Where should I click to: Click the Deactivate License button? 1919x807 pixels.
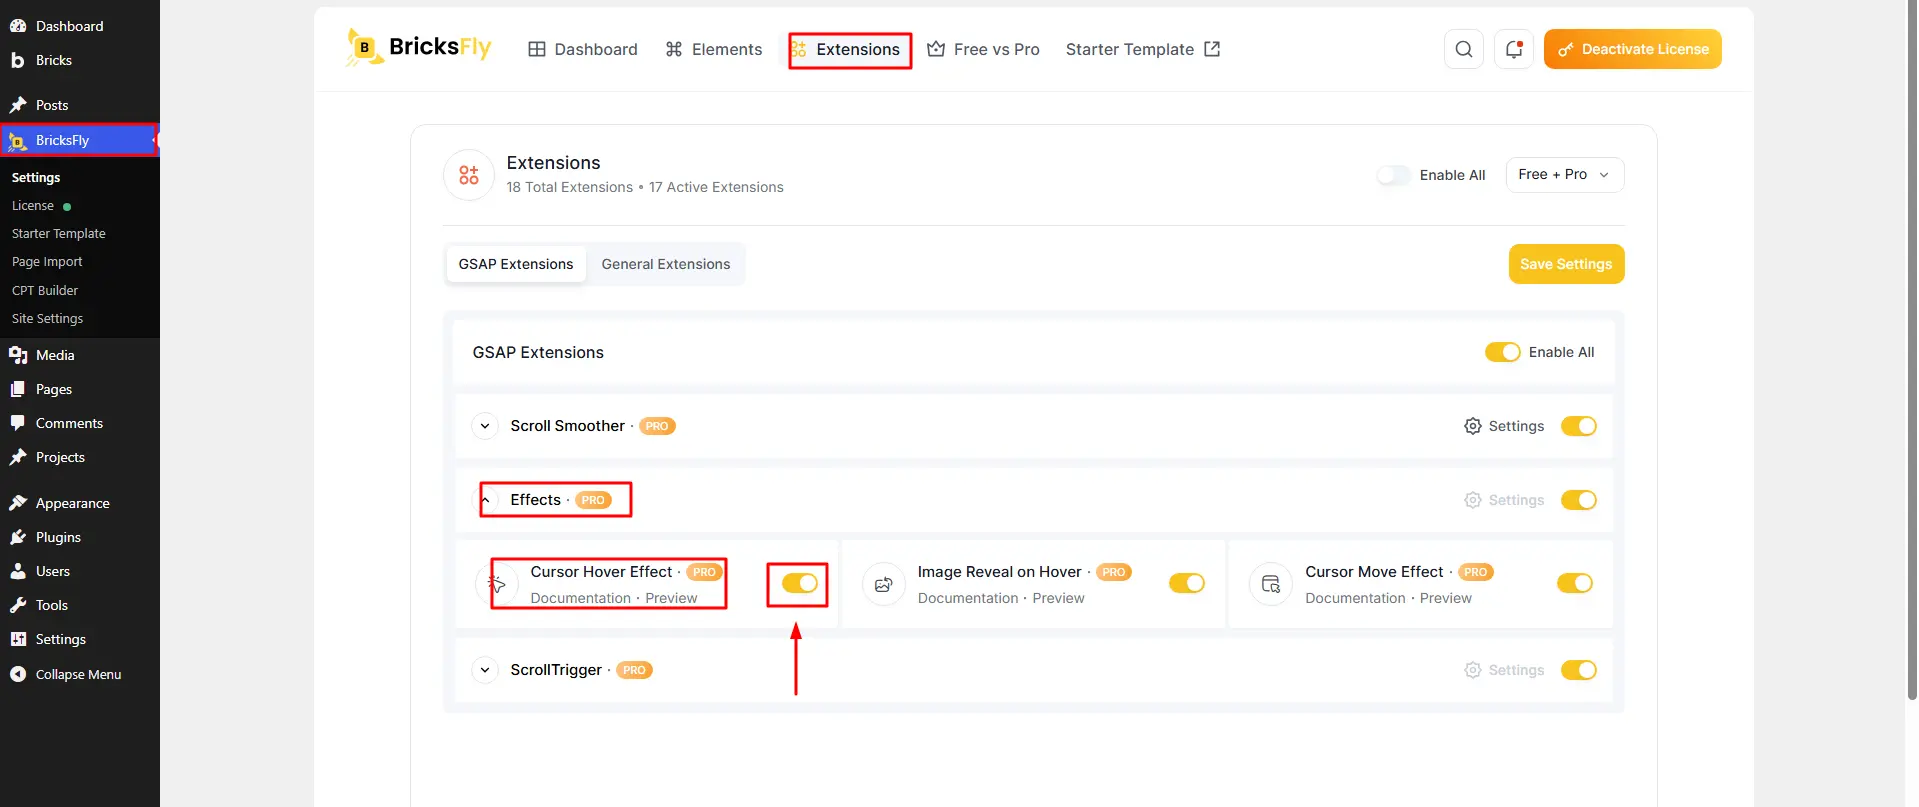tap(1632, 49)
